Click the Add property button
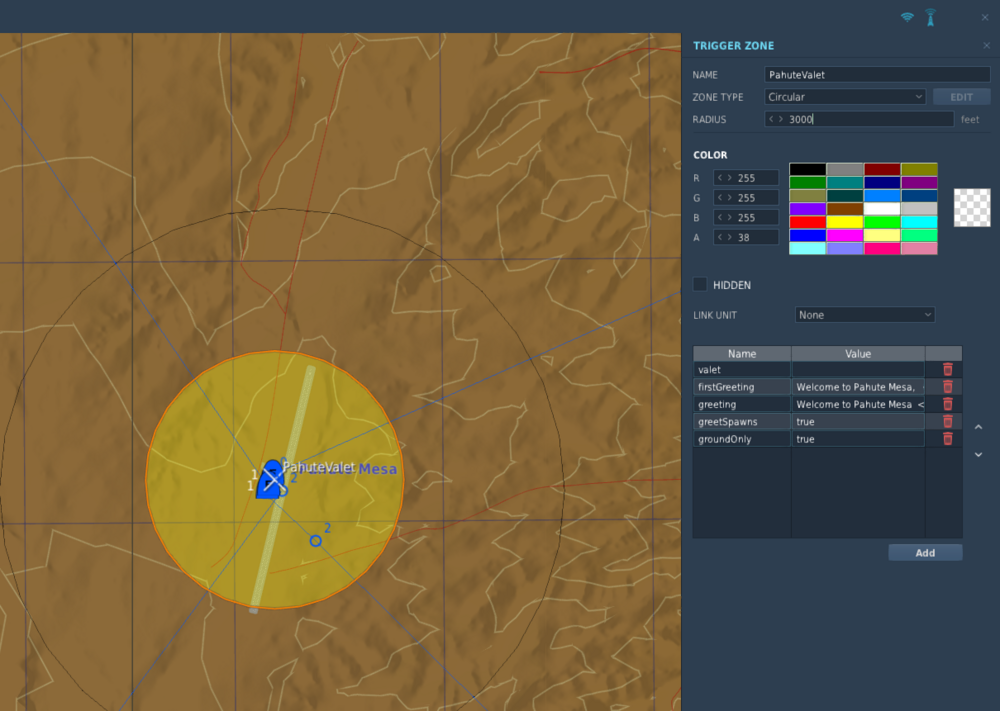 coord(925,553)
